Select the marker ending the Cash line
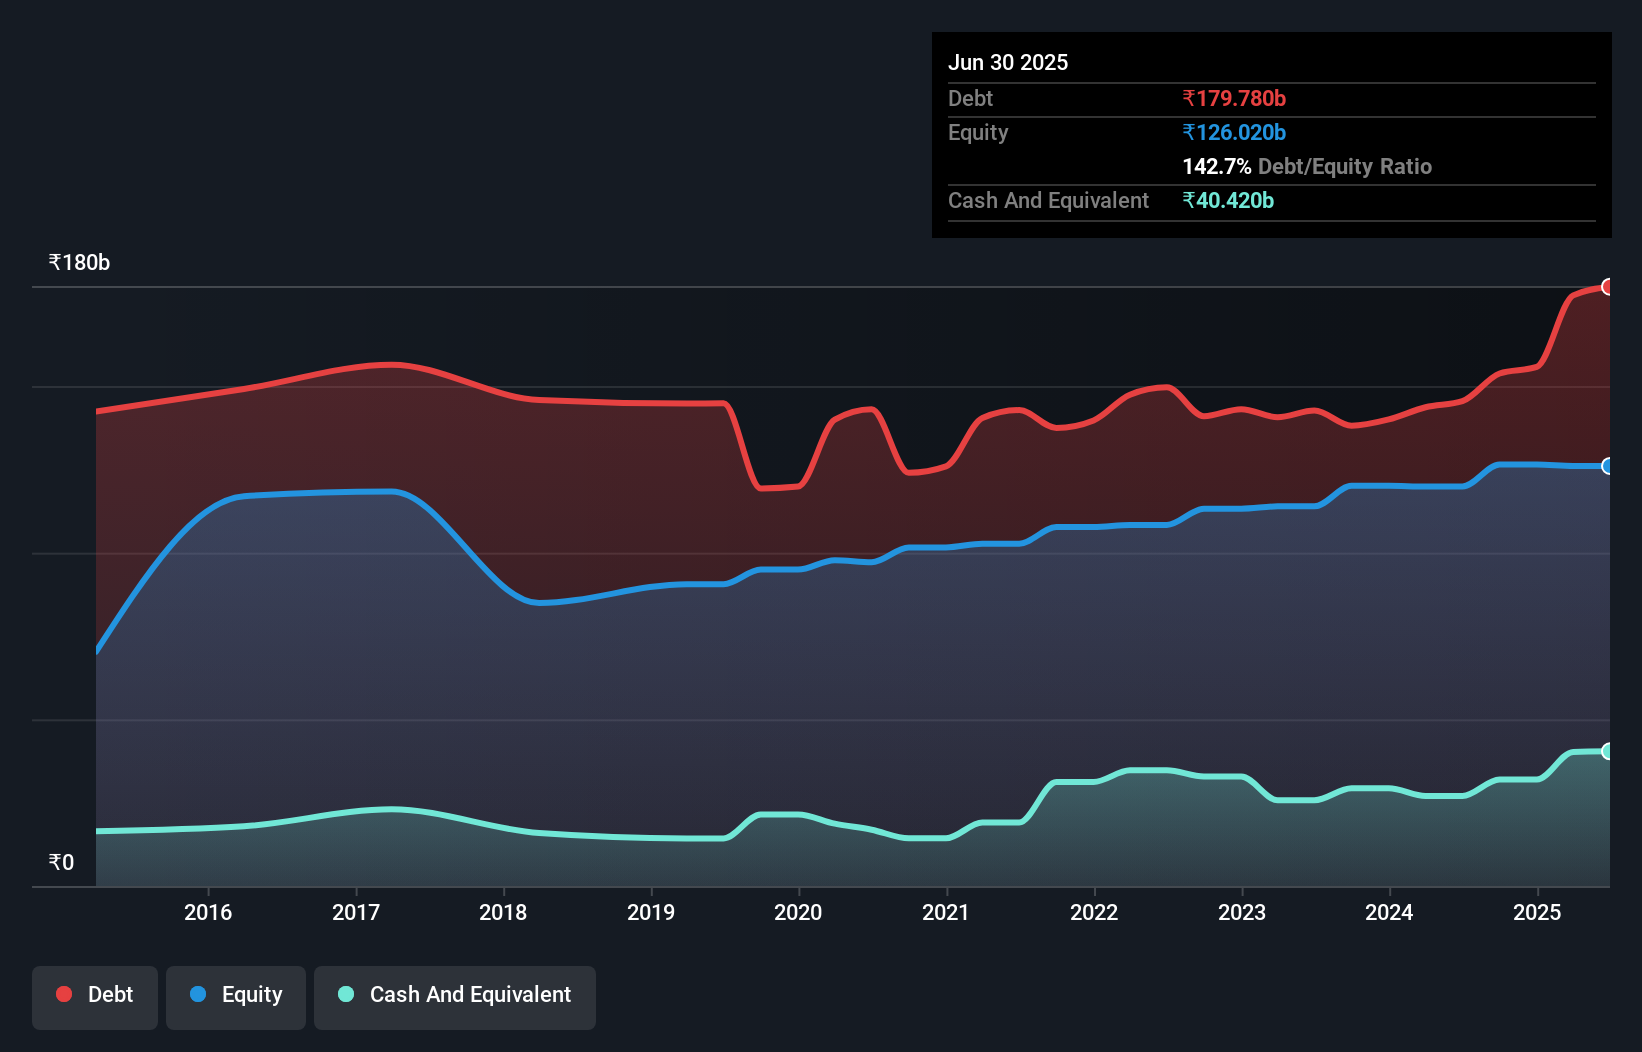The width and height of the screenshot is (1642, 1052). 1609,750
